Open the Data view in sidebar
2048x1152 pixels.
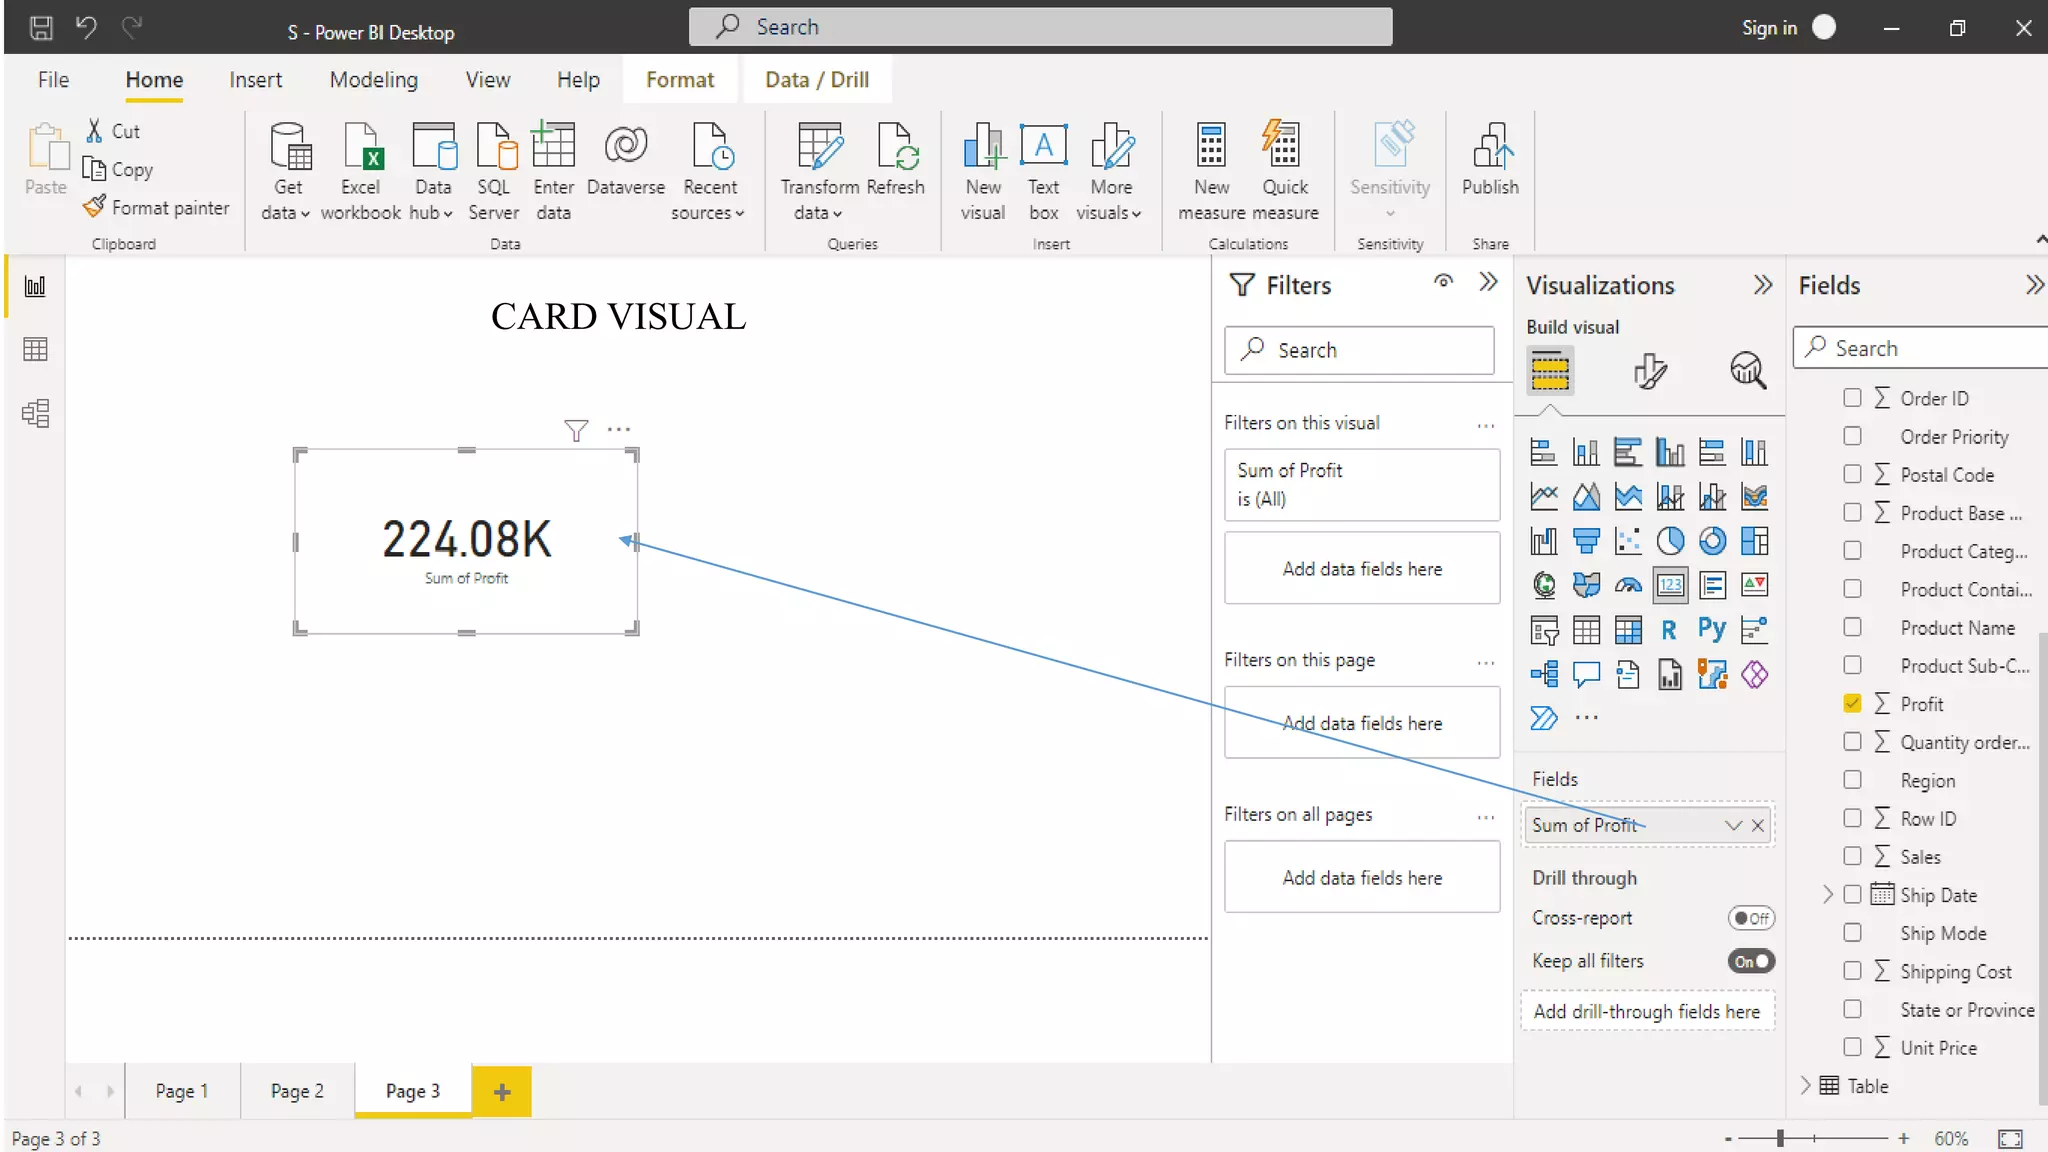[x=35, y=349]
